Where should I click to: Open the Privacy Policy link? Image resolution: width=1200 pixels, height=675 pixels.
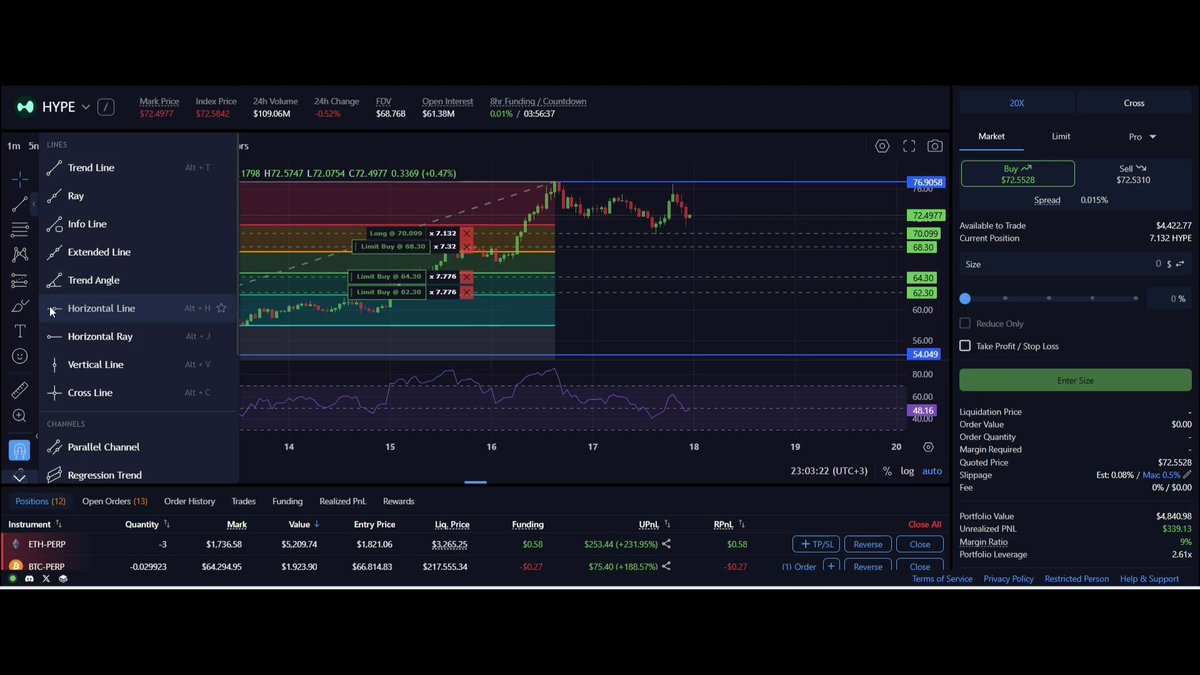point(1009,579)
